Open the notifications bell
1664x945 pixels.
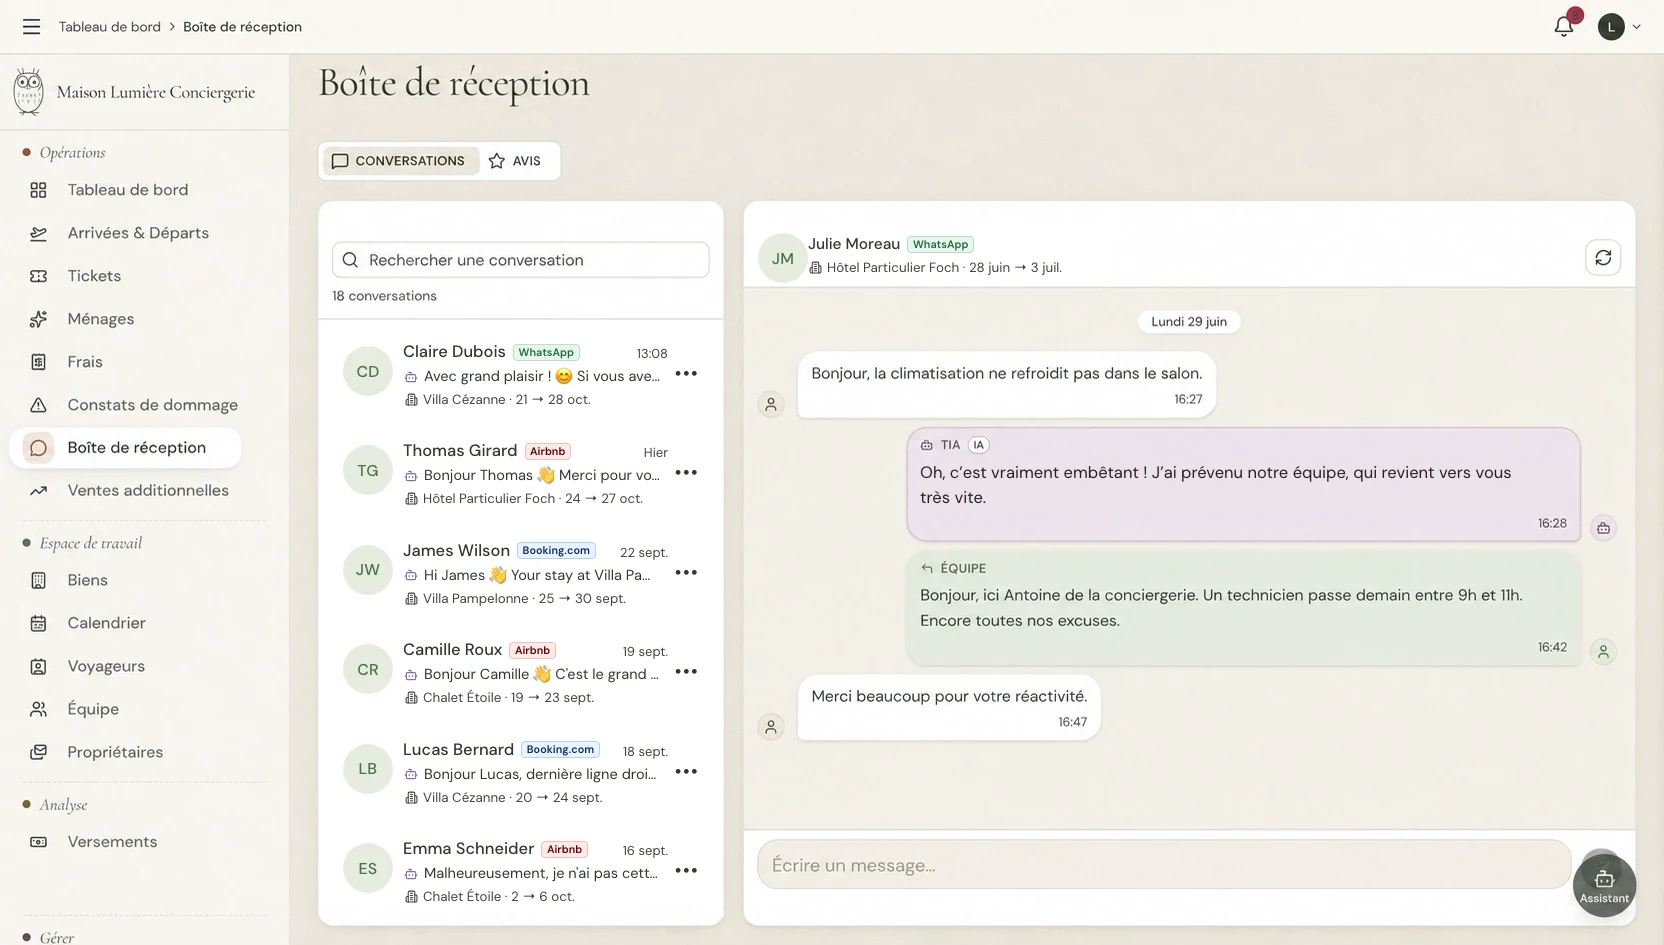click(x=1564, y=27)
